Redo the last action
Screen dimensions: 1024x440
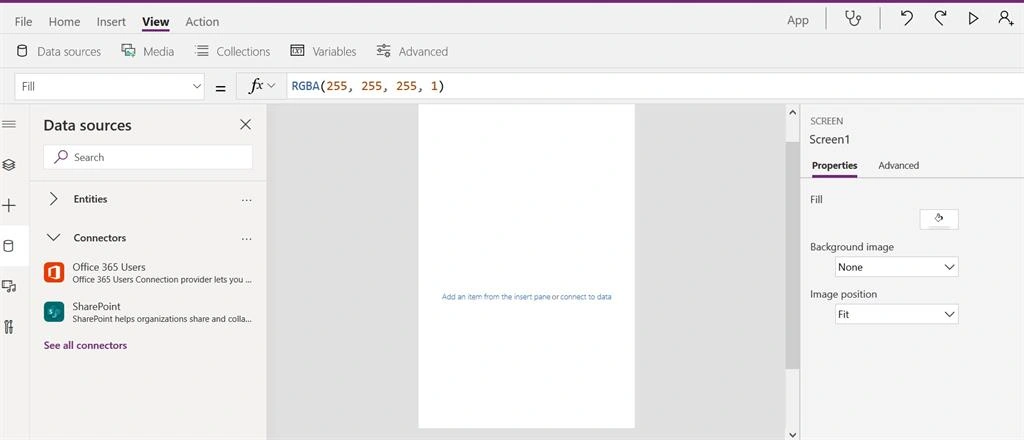(x=940, y=18)
